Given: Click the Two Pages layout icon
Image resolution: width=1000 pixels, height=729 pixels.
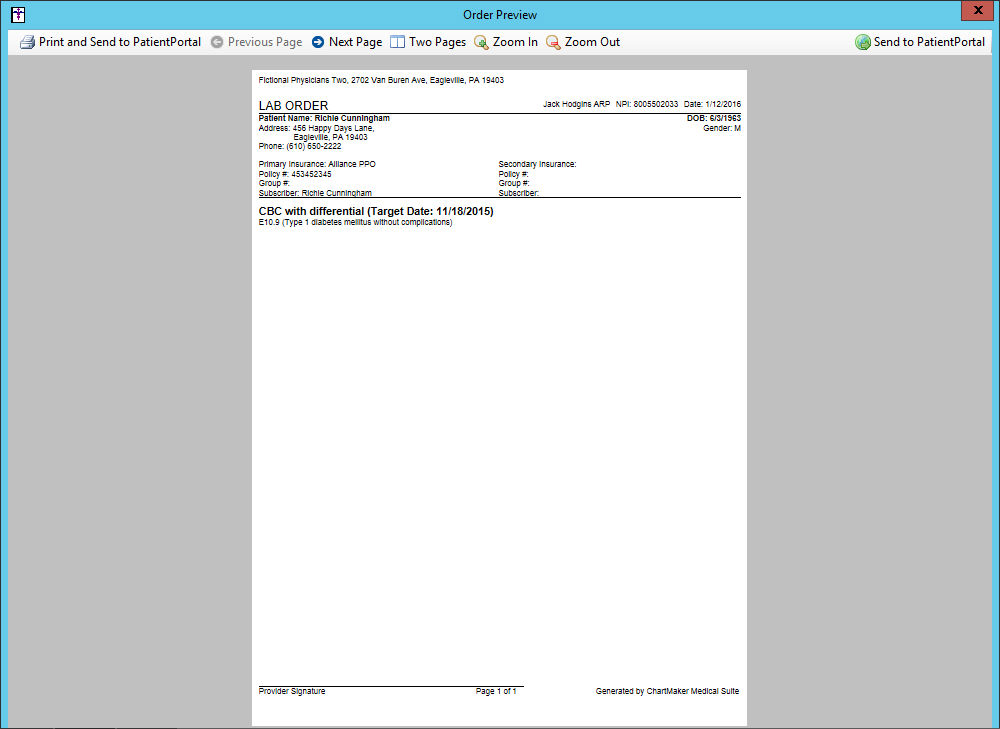Looking at the screenshot, I should (397, 42).
